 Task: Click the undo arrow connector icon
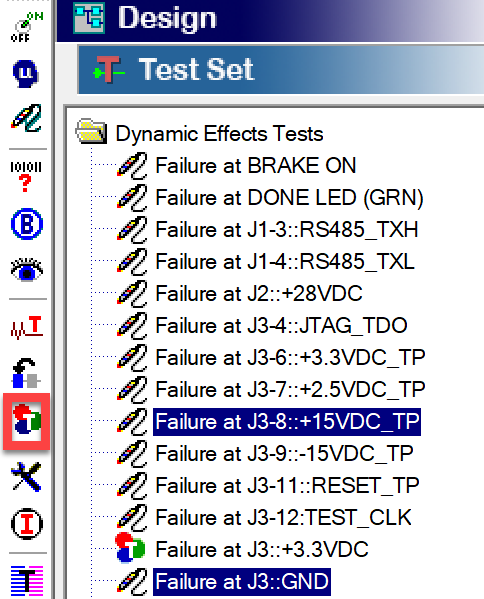26,373
